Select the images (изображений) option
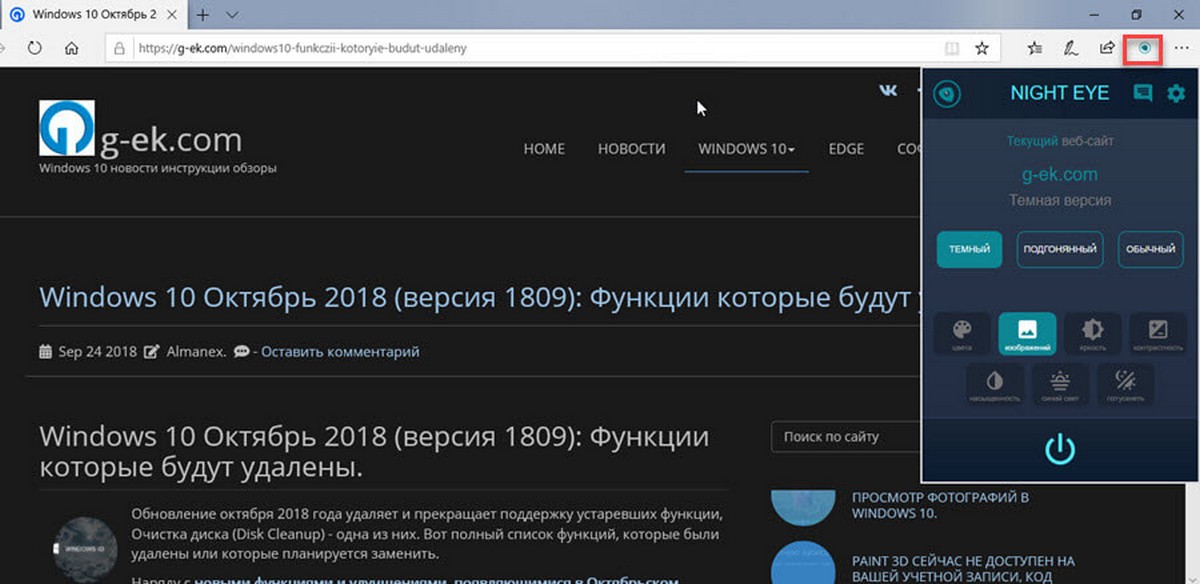 click(1027, 333)
